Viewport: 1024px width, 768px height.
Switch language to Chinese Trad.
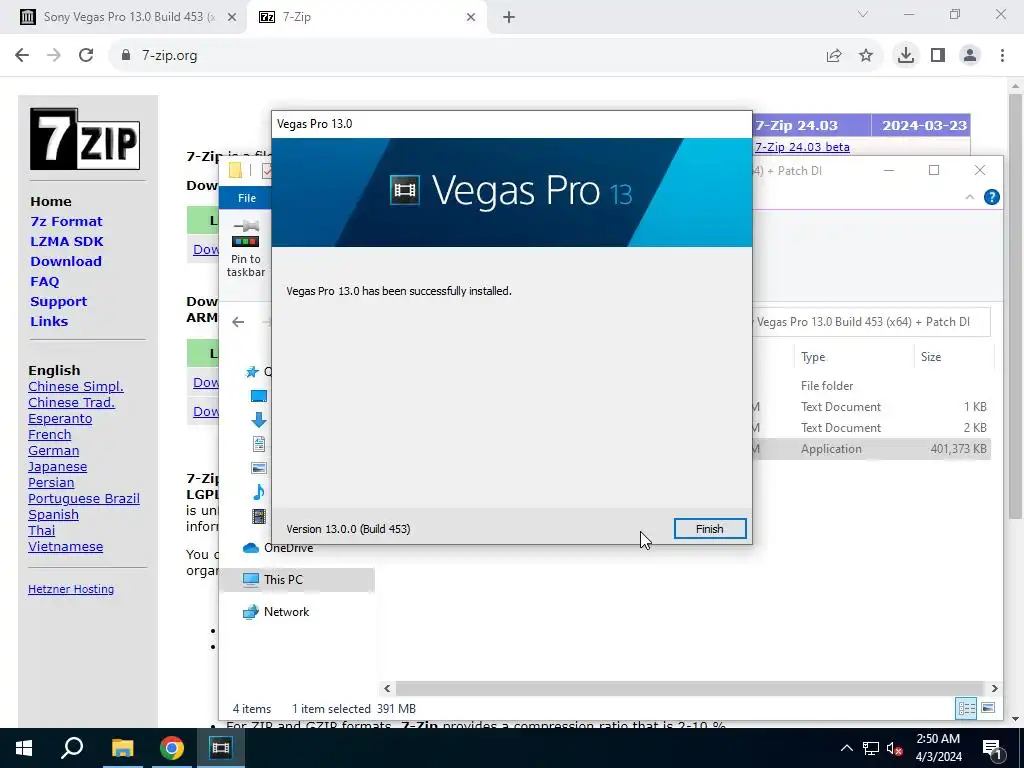point(72,402)
